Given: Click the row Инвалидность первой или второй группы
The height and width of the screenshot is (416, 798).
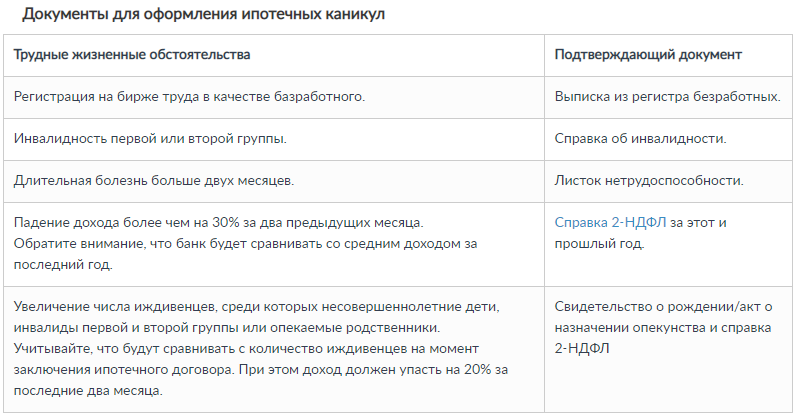Looking at the screenshot, I should pyautogui.click(x=398, y=139).
